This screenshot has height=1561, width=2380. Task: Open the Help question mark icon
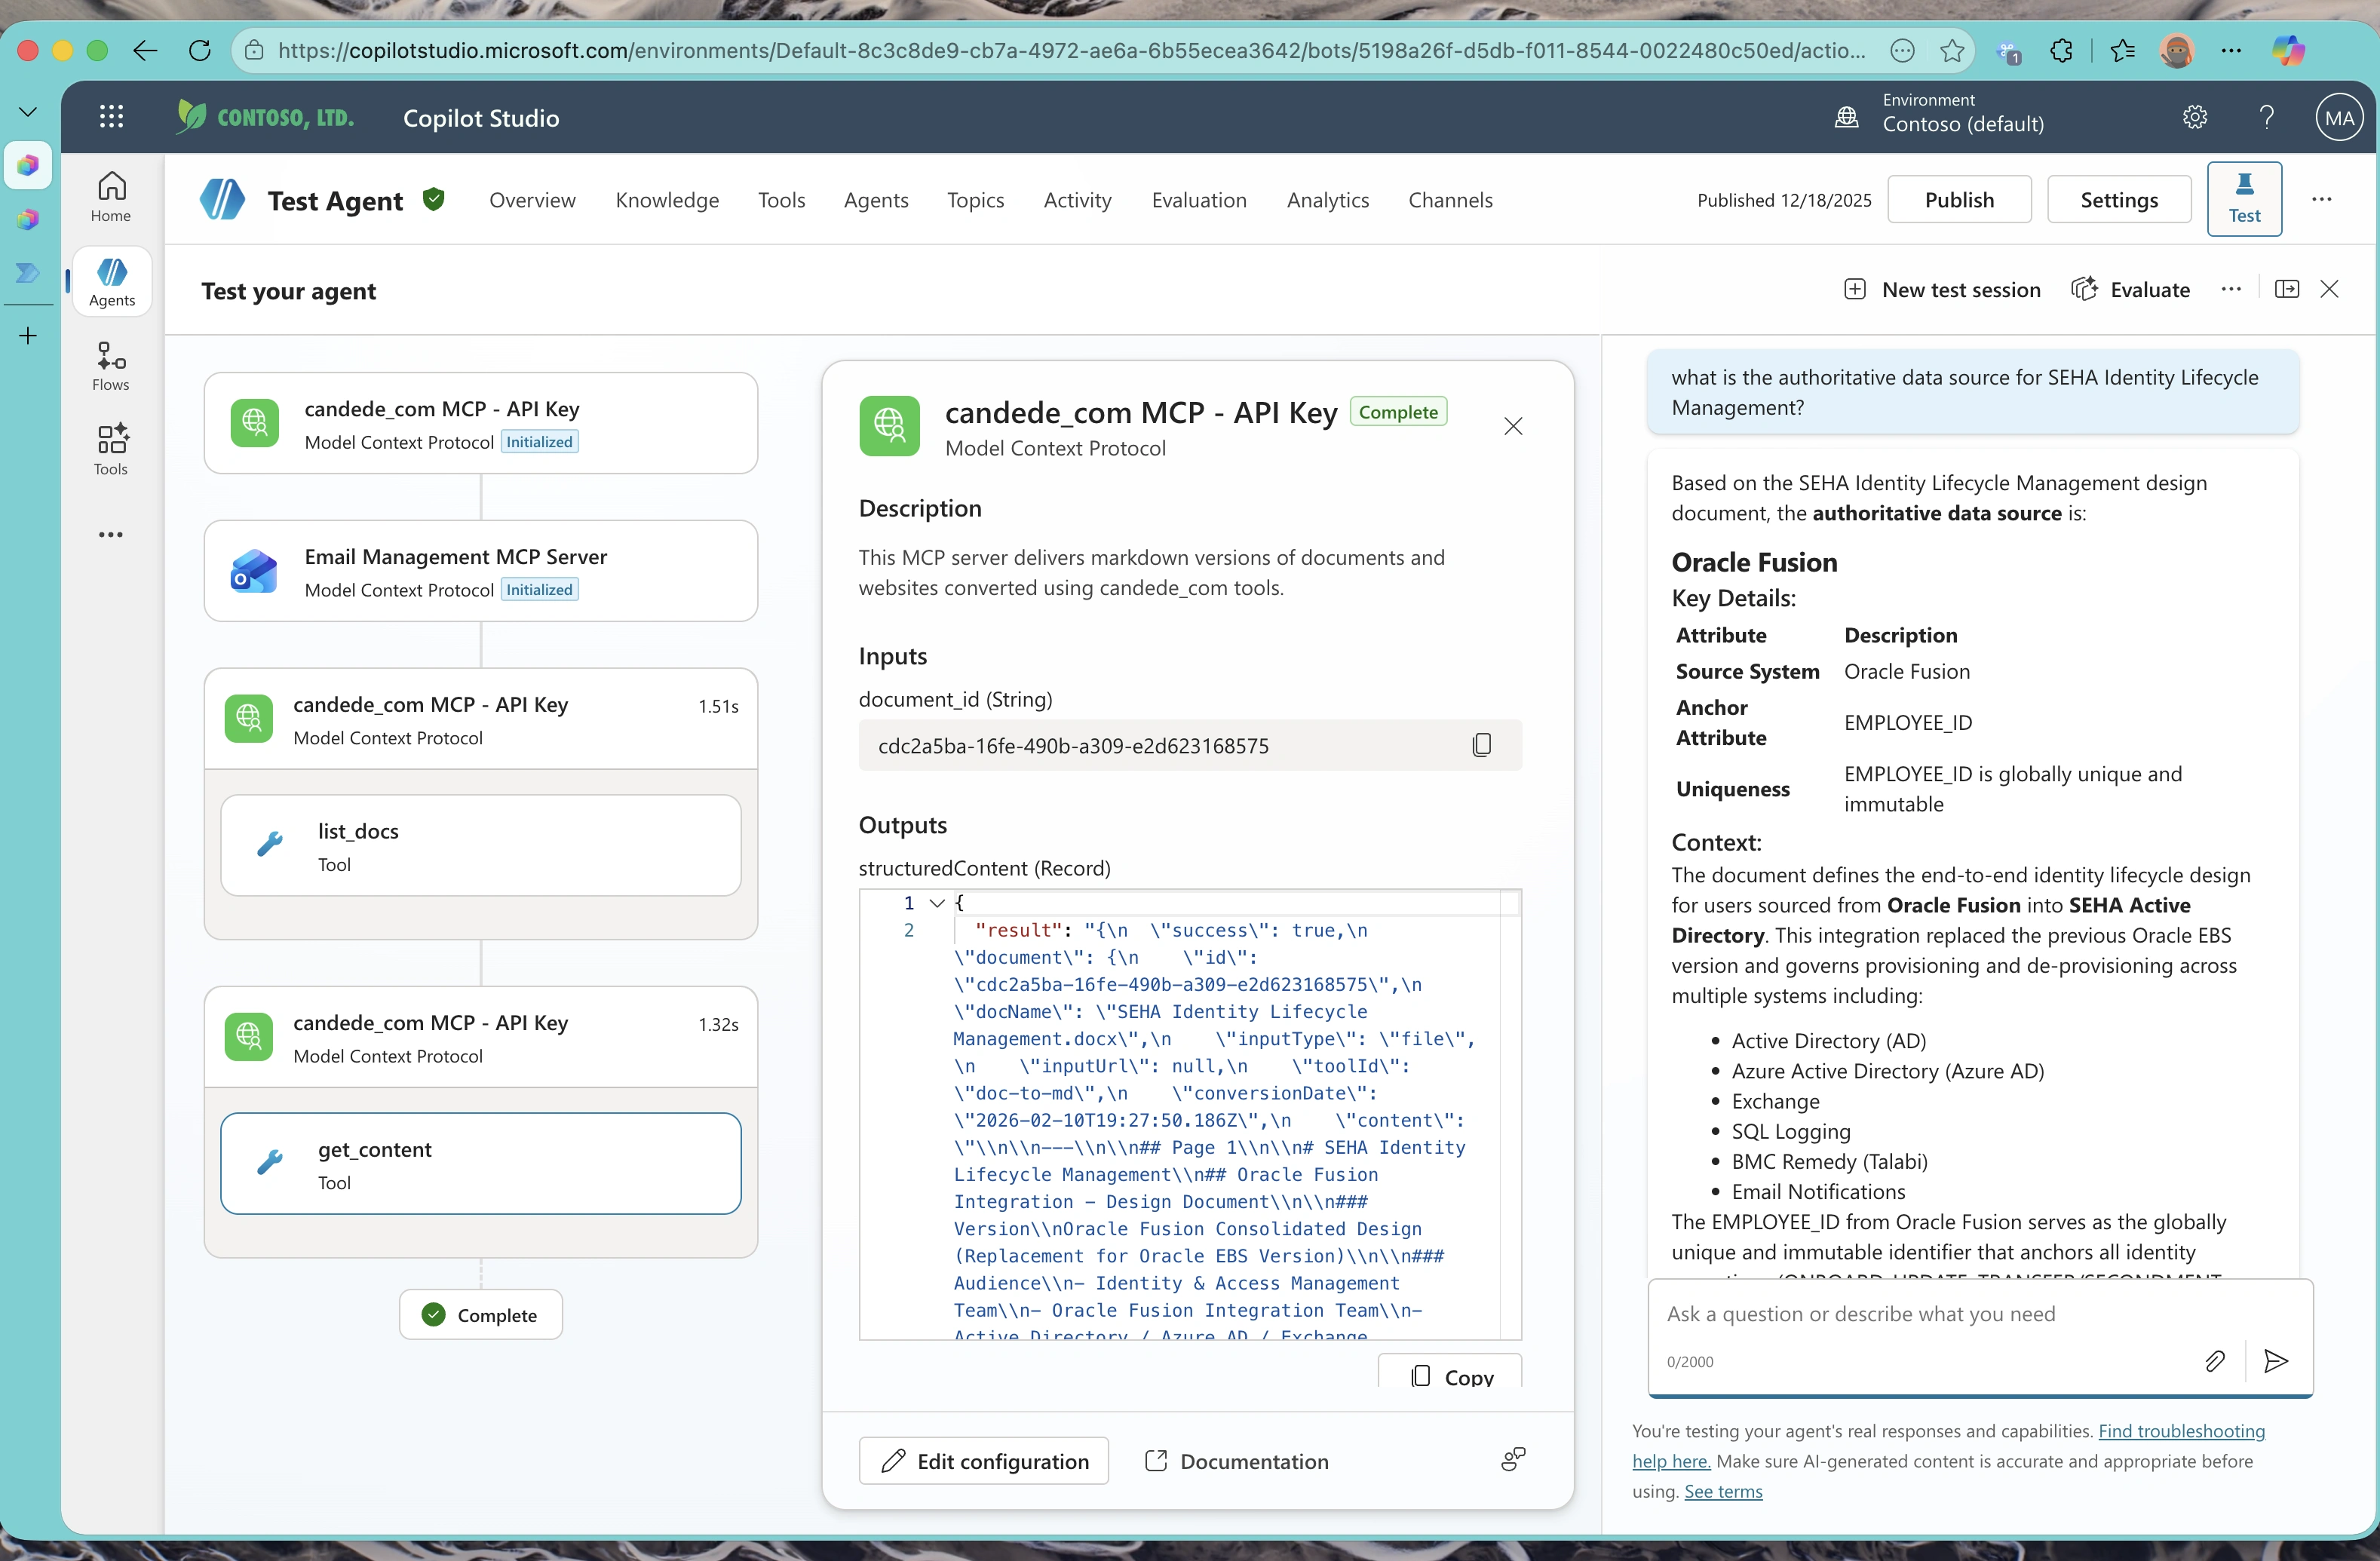tap(2266, 117)
